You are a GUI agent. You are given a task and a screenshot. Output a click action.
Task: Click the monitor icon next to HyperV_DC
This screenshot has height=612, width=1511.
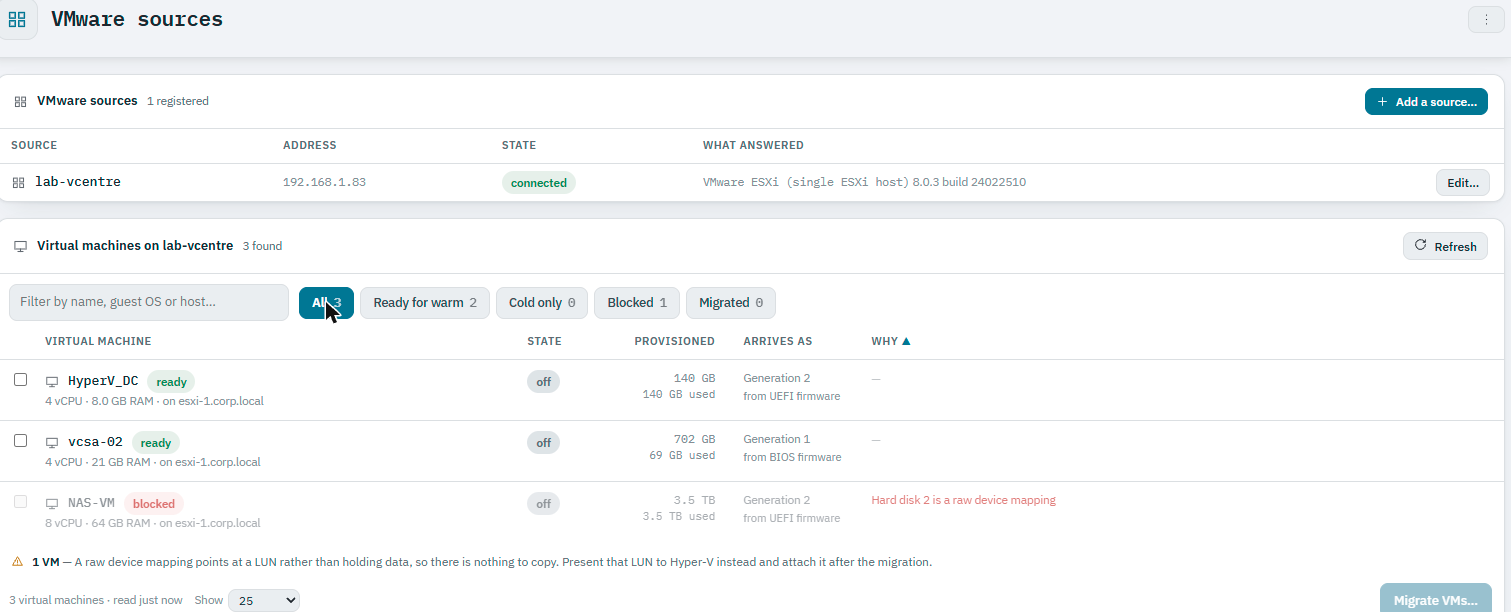coord(52,382)
